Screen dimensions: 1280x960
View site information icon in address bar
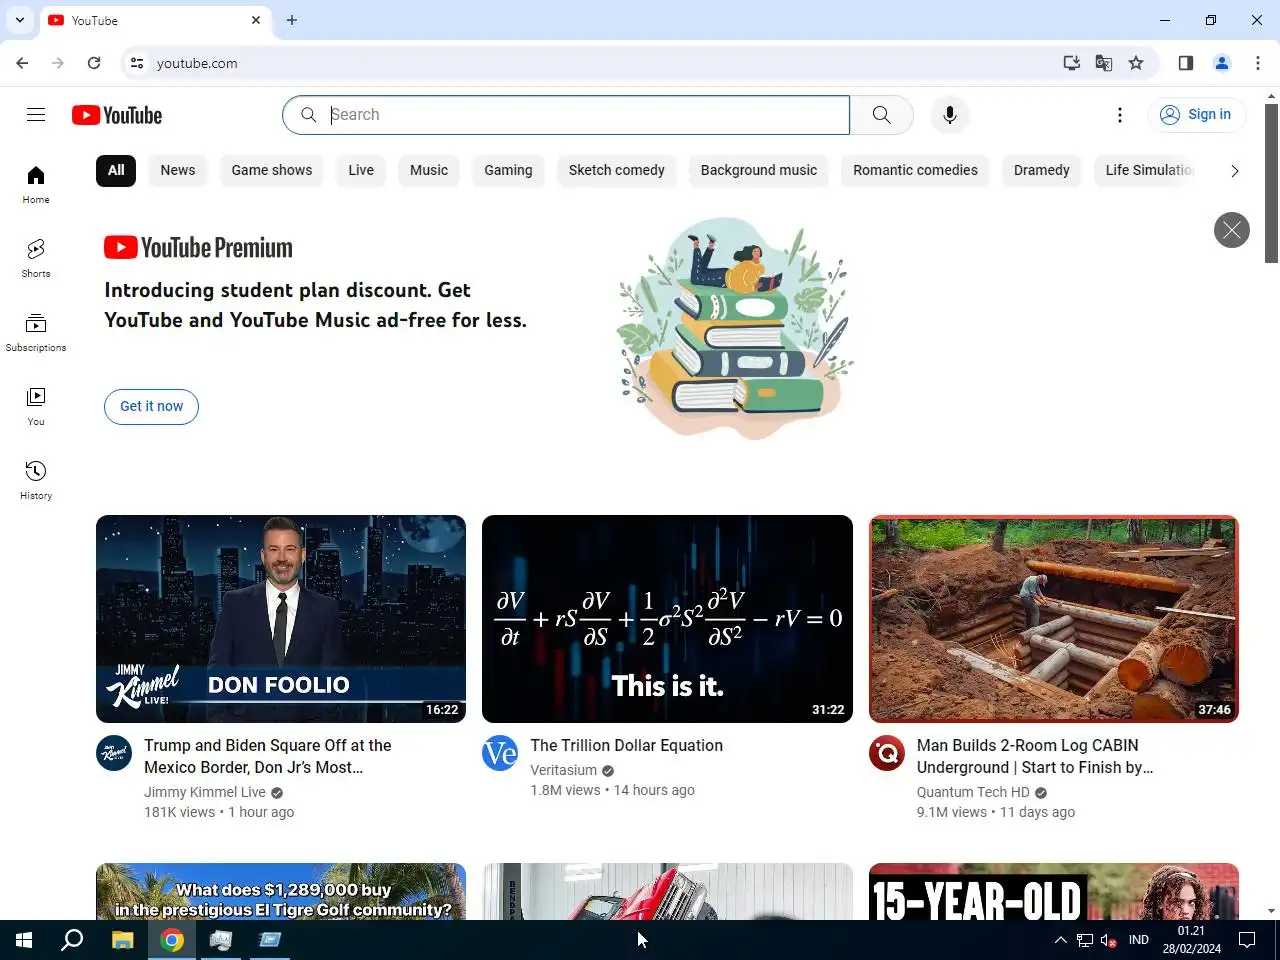point(137,63)
